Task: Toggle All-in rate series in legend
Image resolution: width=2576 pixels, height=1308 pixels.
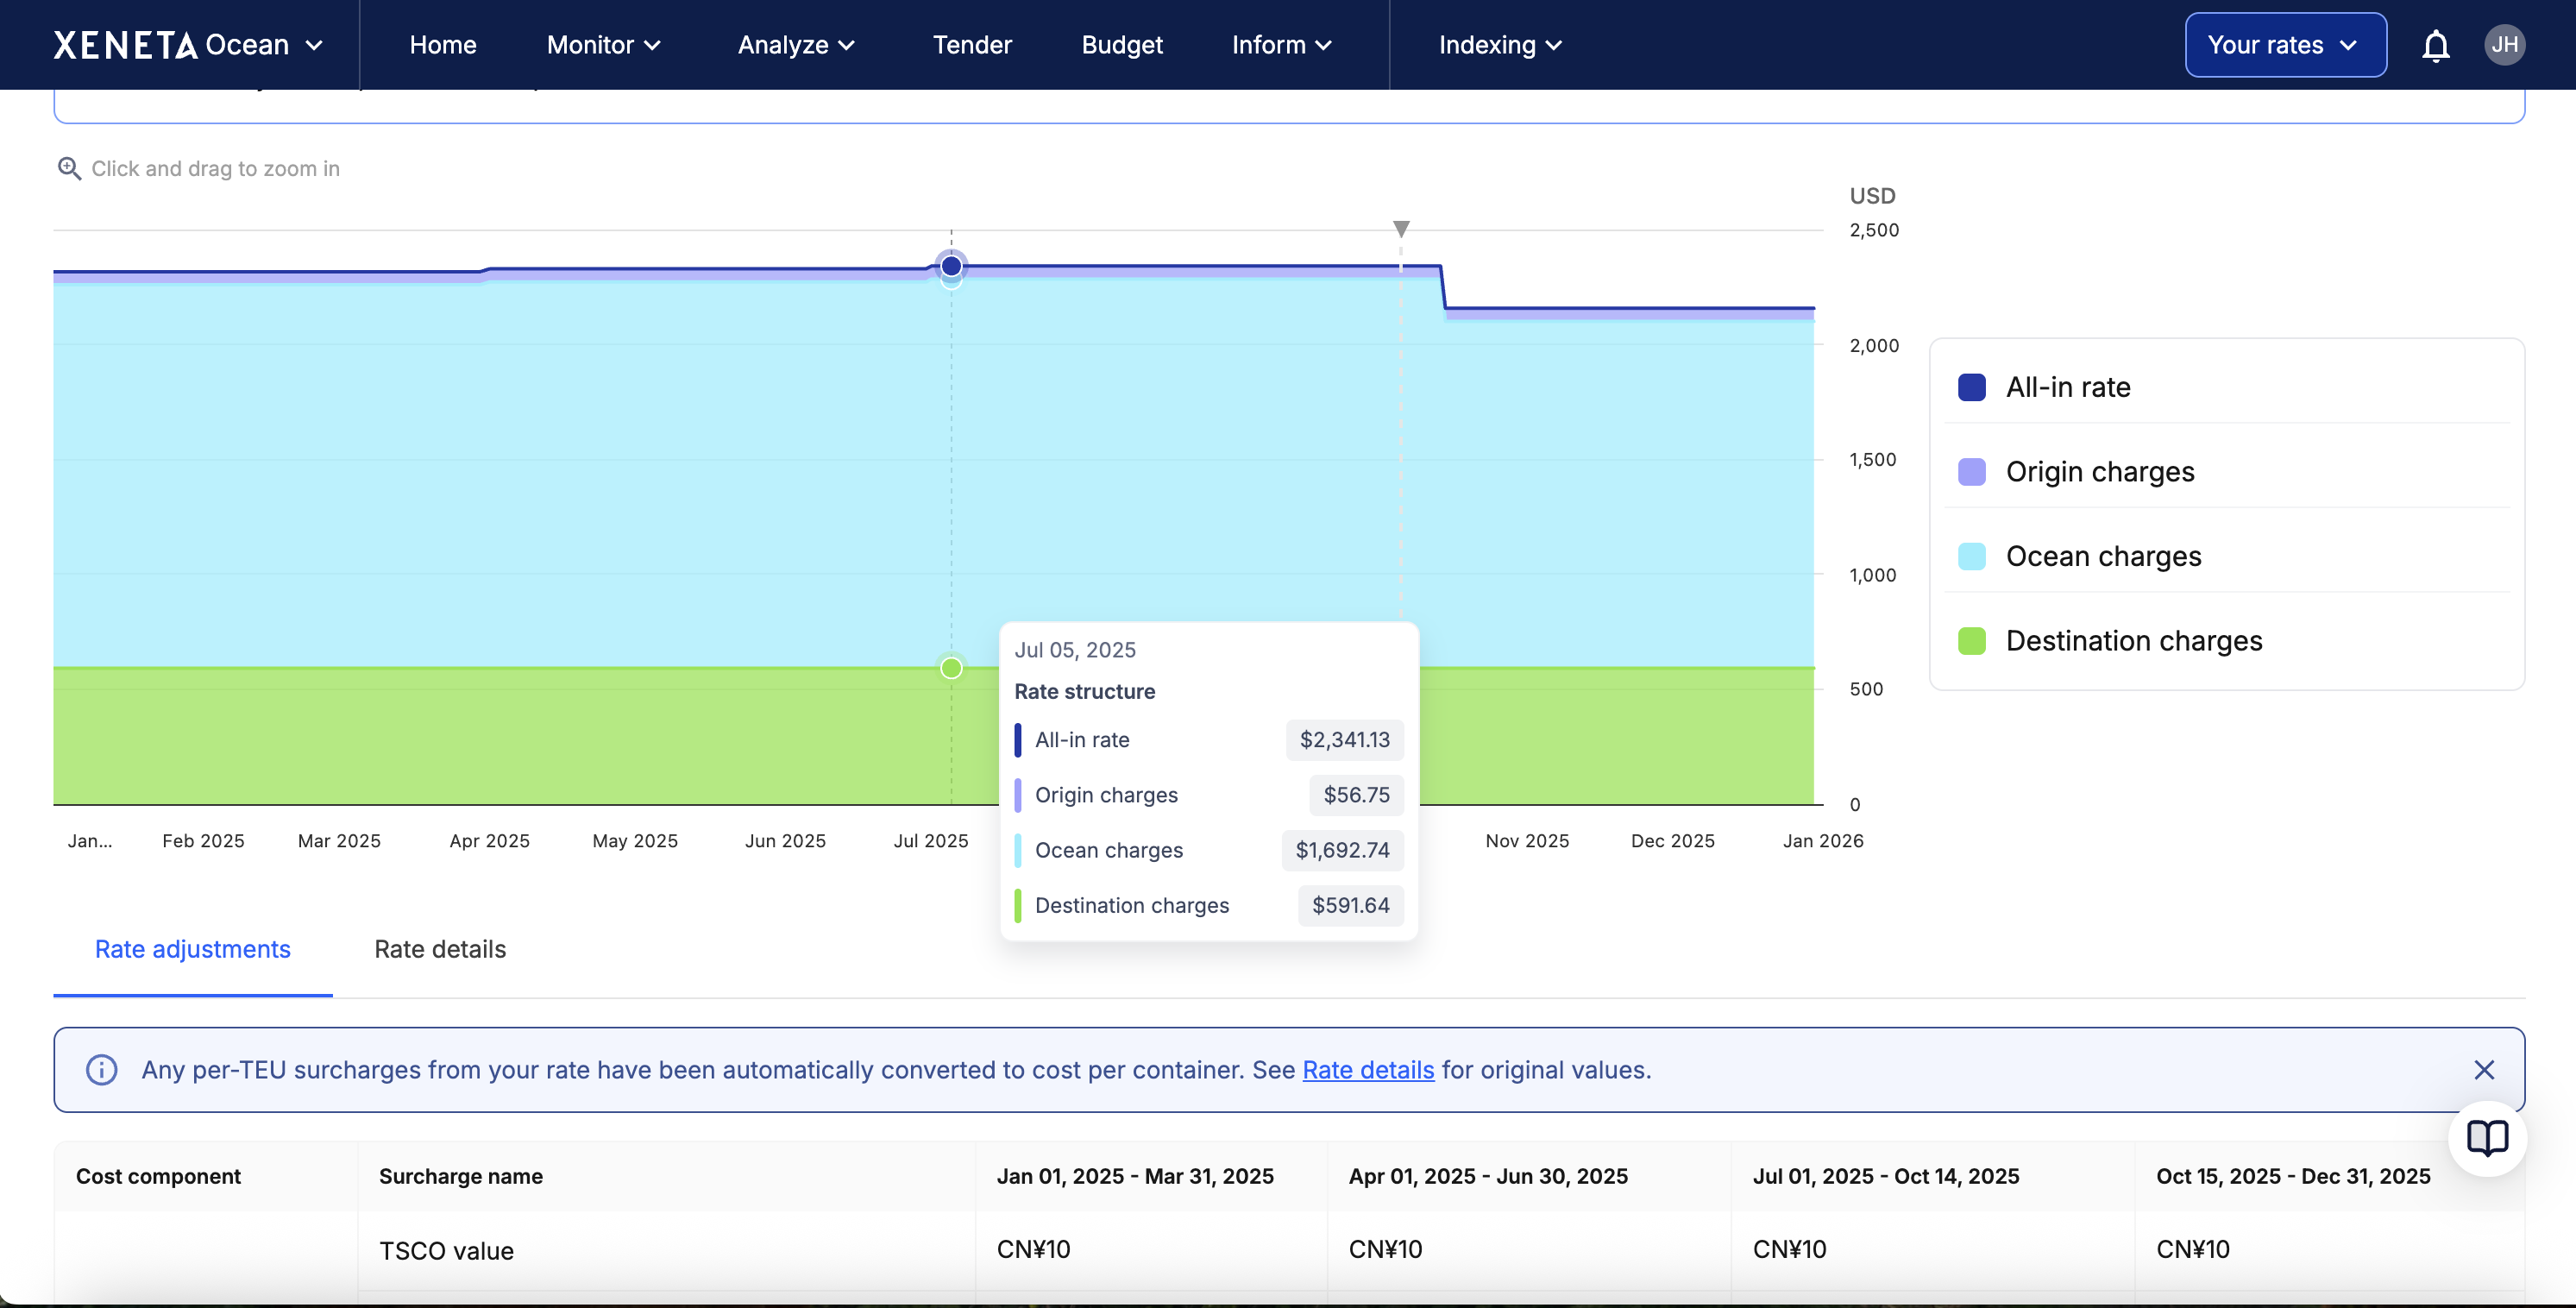Action: click(2068, 388)
